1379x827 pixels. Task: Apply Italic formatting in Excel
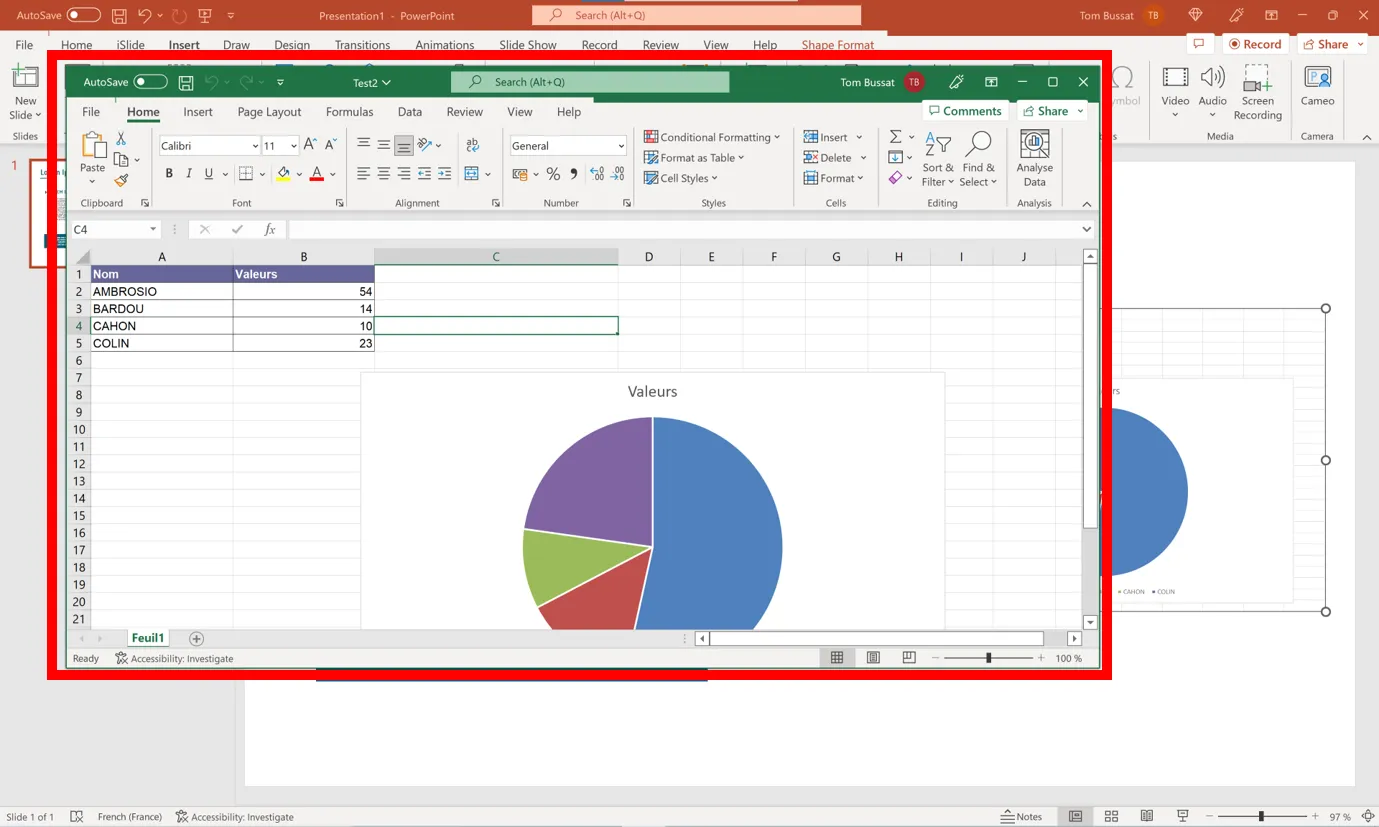[189, 174]
